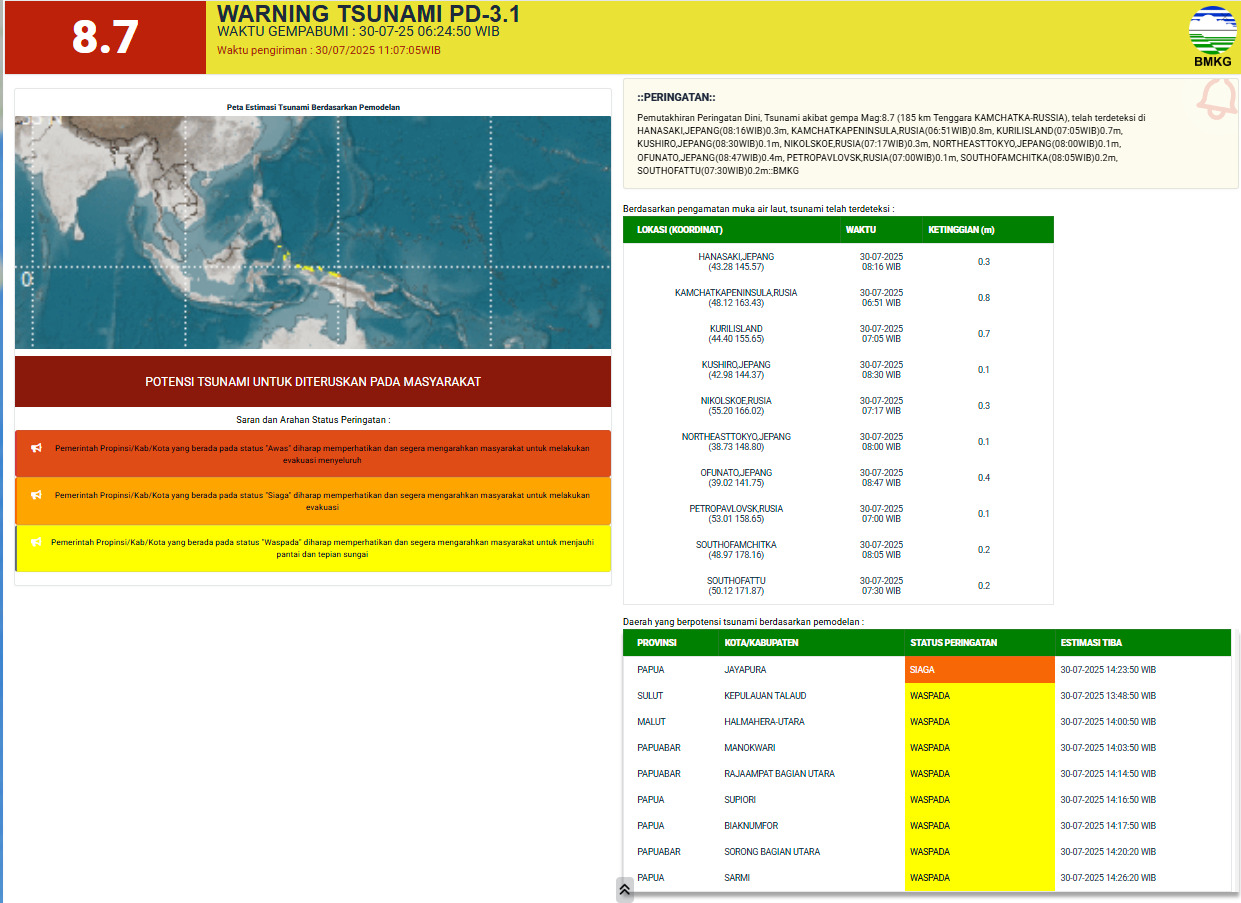
Task: Click the STATUS PERINGATAN column header
Action: click(953, 643)
